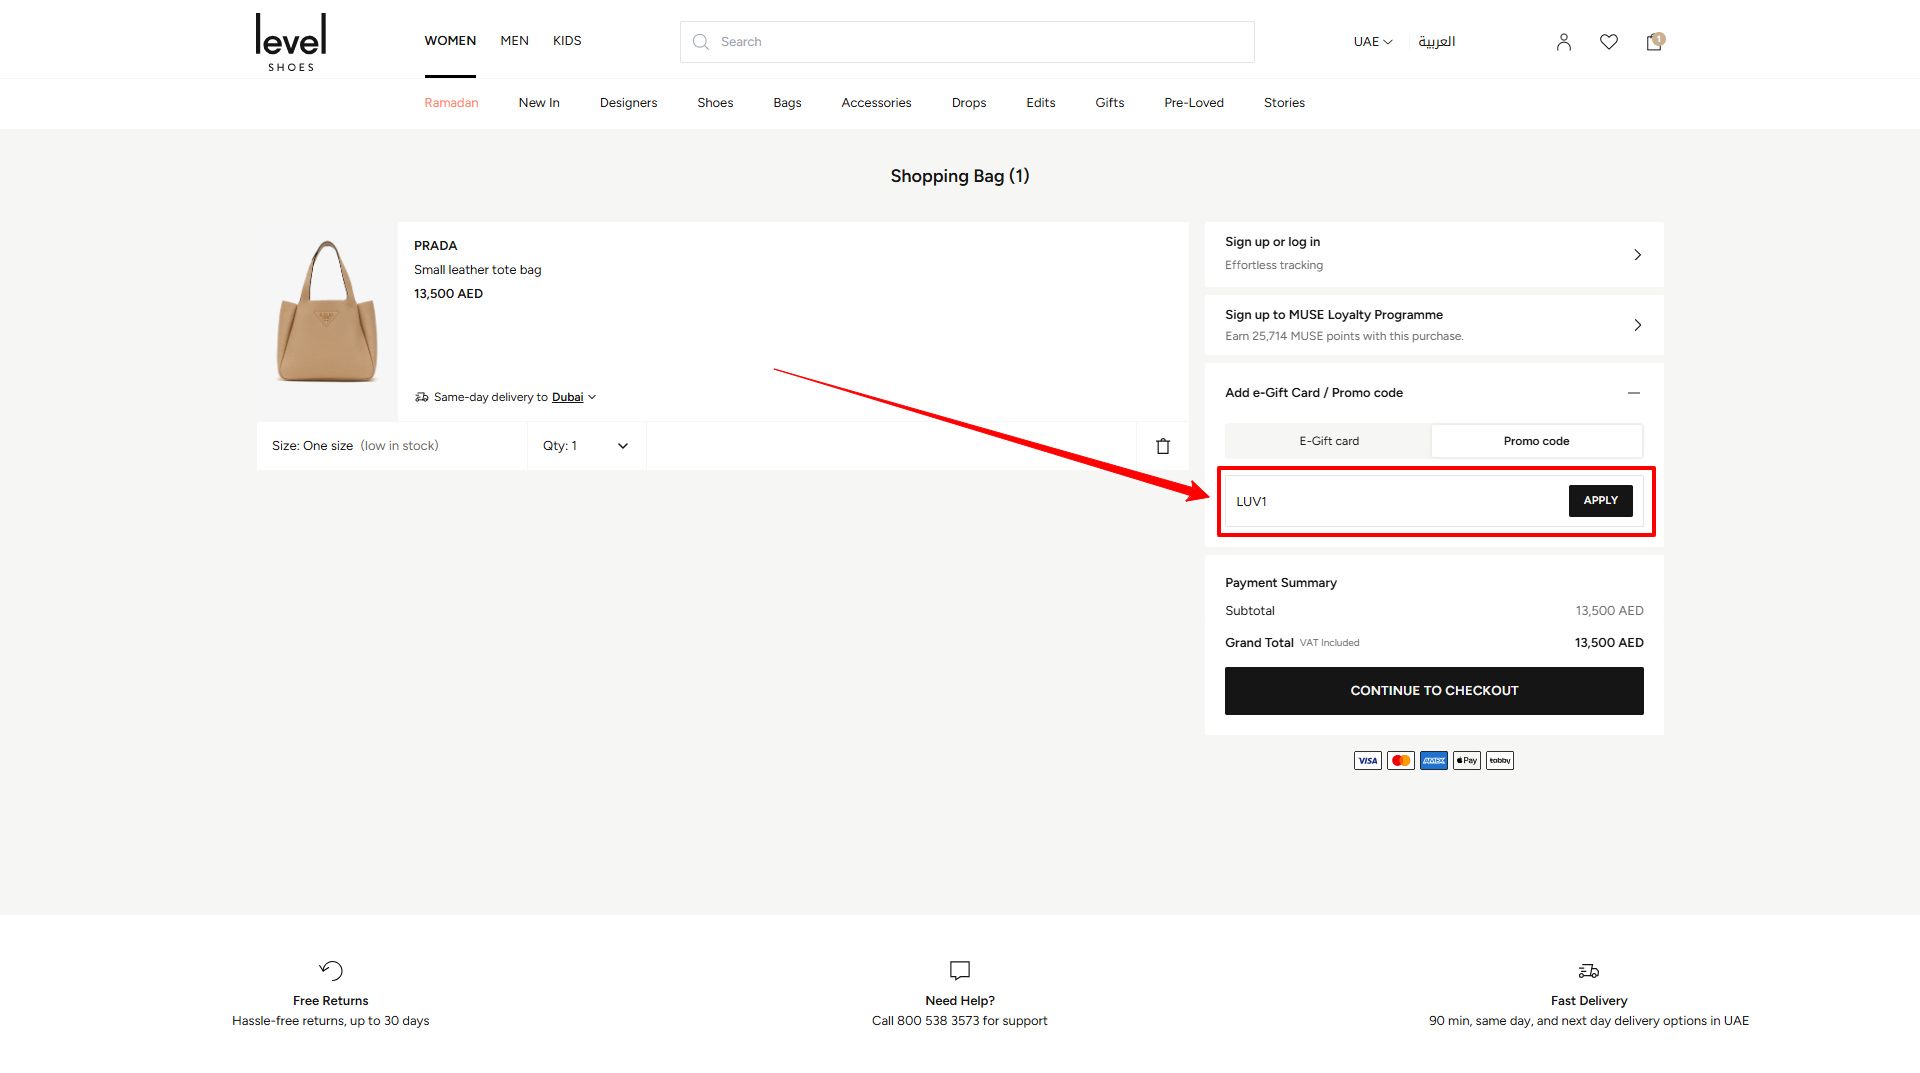Viewport: 1920px width, 1073px height.
Task: Open the shopping bag icon in header
Action: click(x=1655, y=41)
